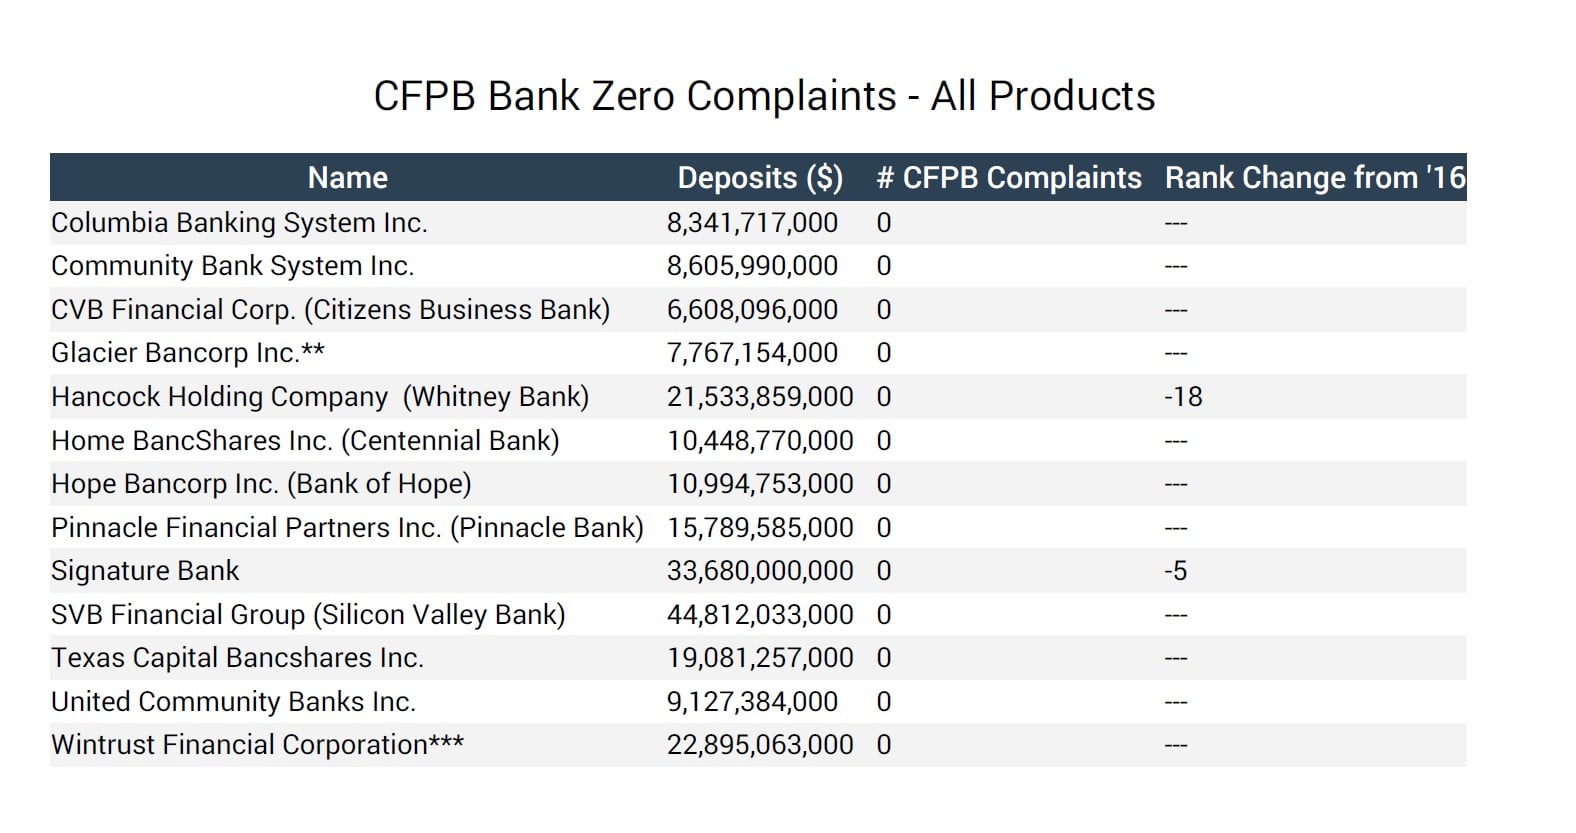Image resolution: width=1576 pixels, height=833 pixels.
Task: Select the Columbia Banking System Inc. row name
Action: [x=239, y=222]
